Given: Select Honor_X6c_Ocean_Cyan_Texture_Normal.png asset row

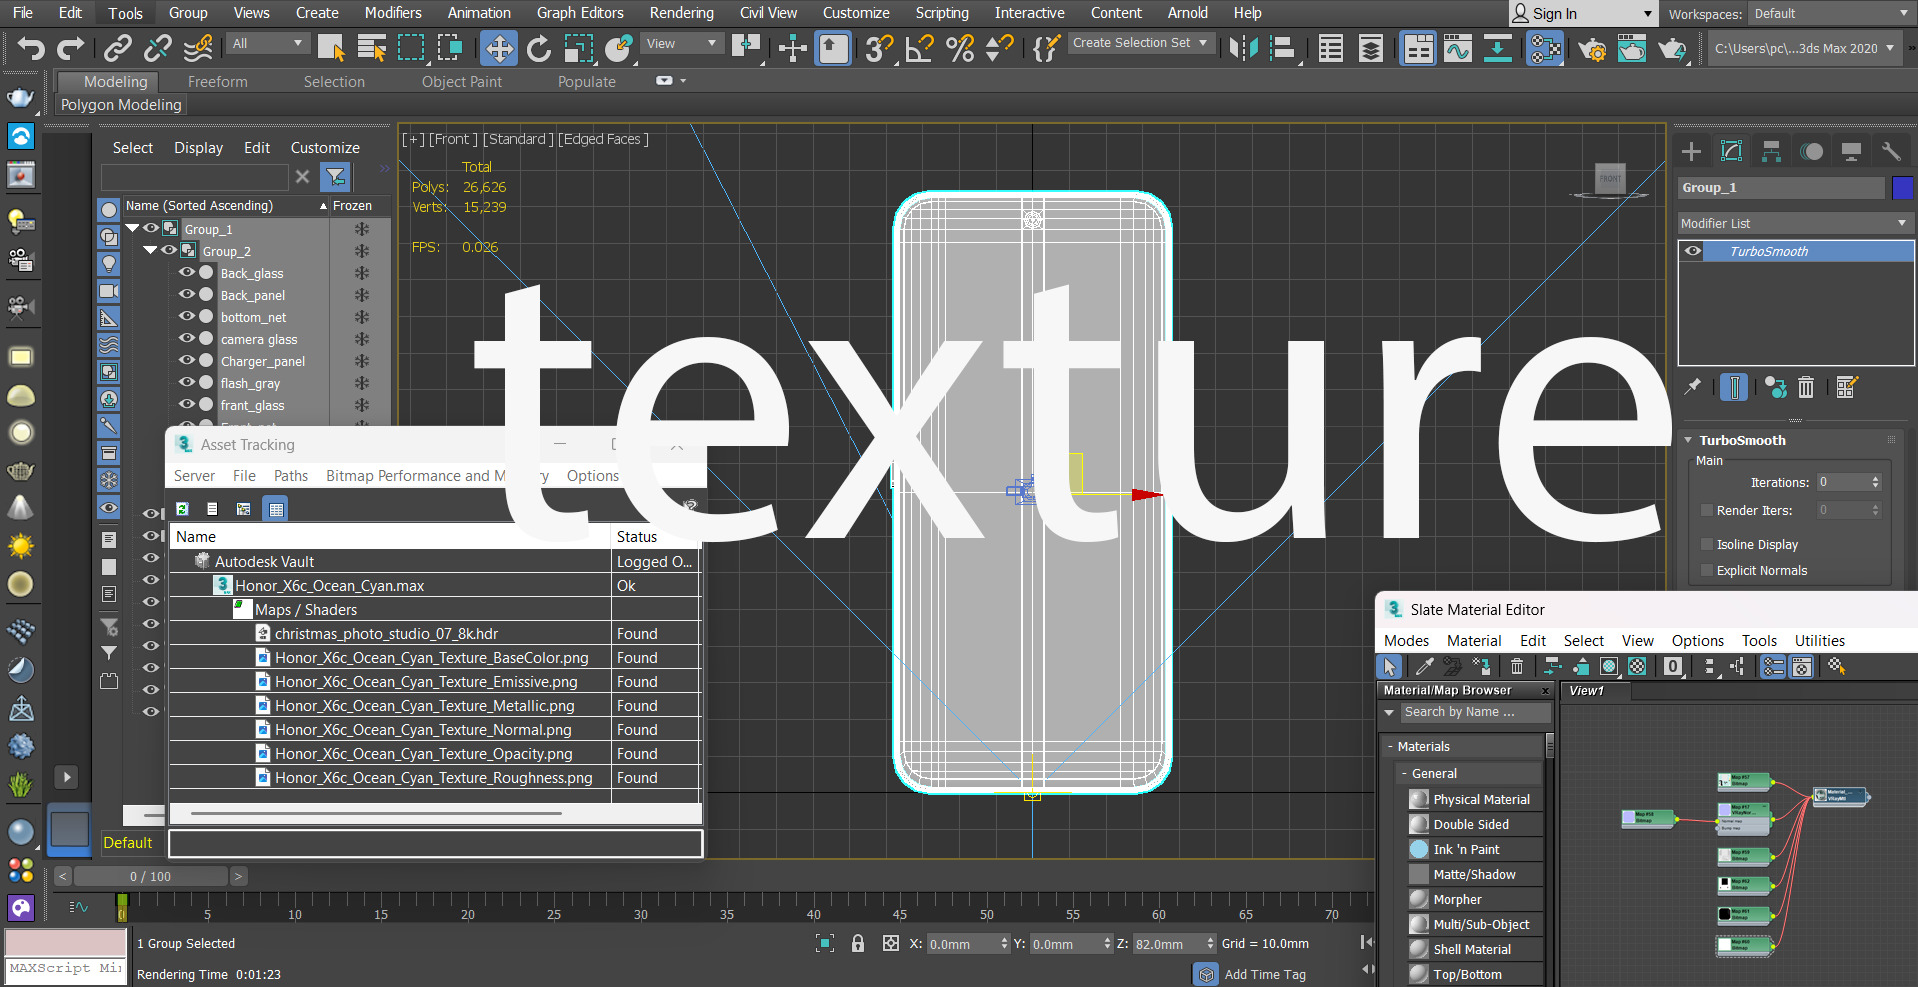Looking at the screenshot, I should (435, 730).
